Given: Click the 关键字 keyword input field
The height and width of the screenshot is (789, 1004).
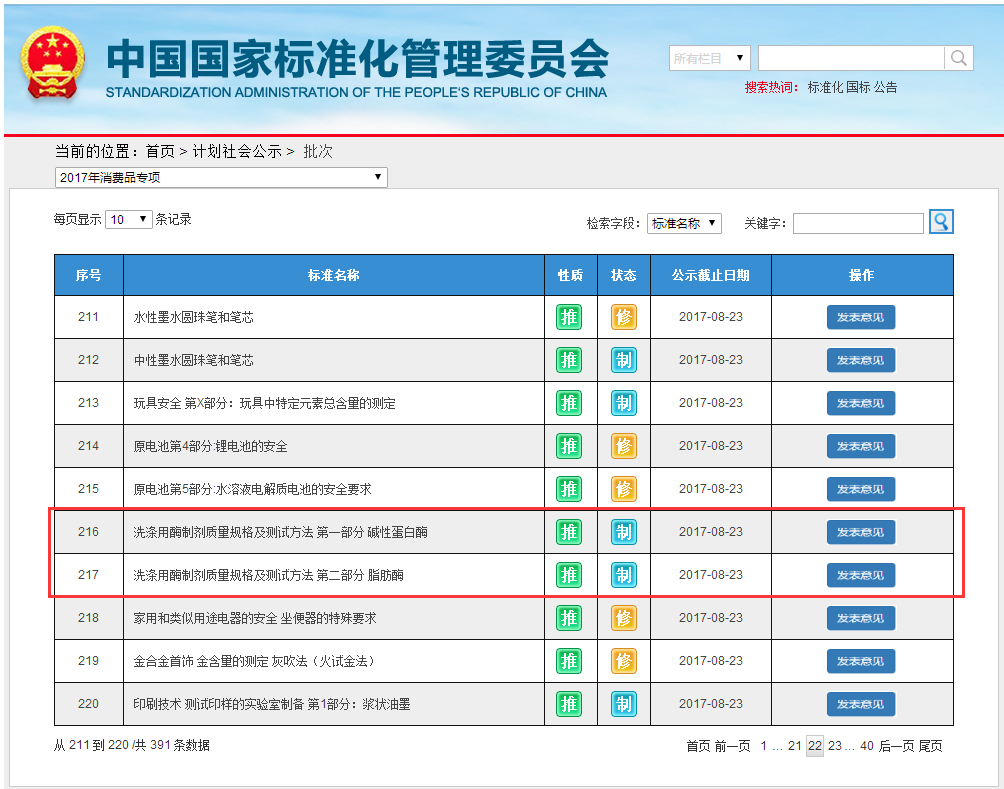Looking at the screenshot, I should click(858, 223).
